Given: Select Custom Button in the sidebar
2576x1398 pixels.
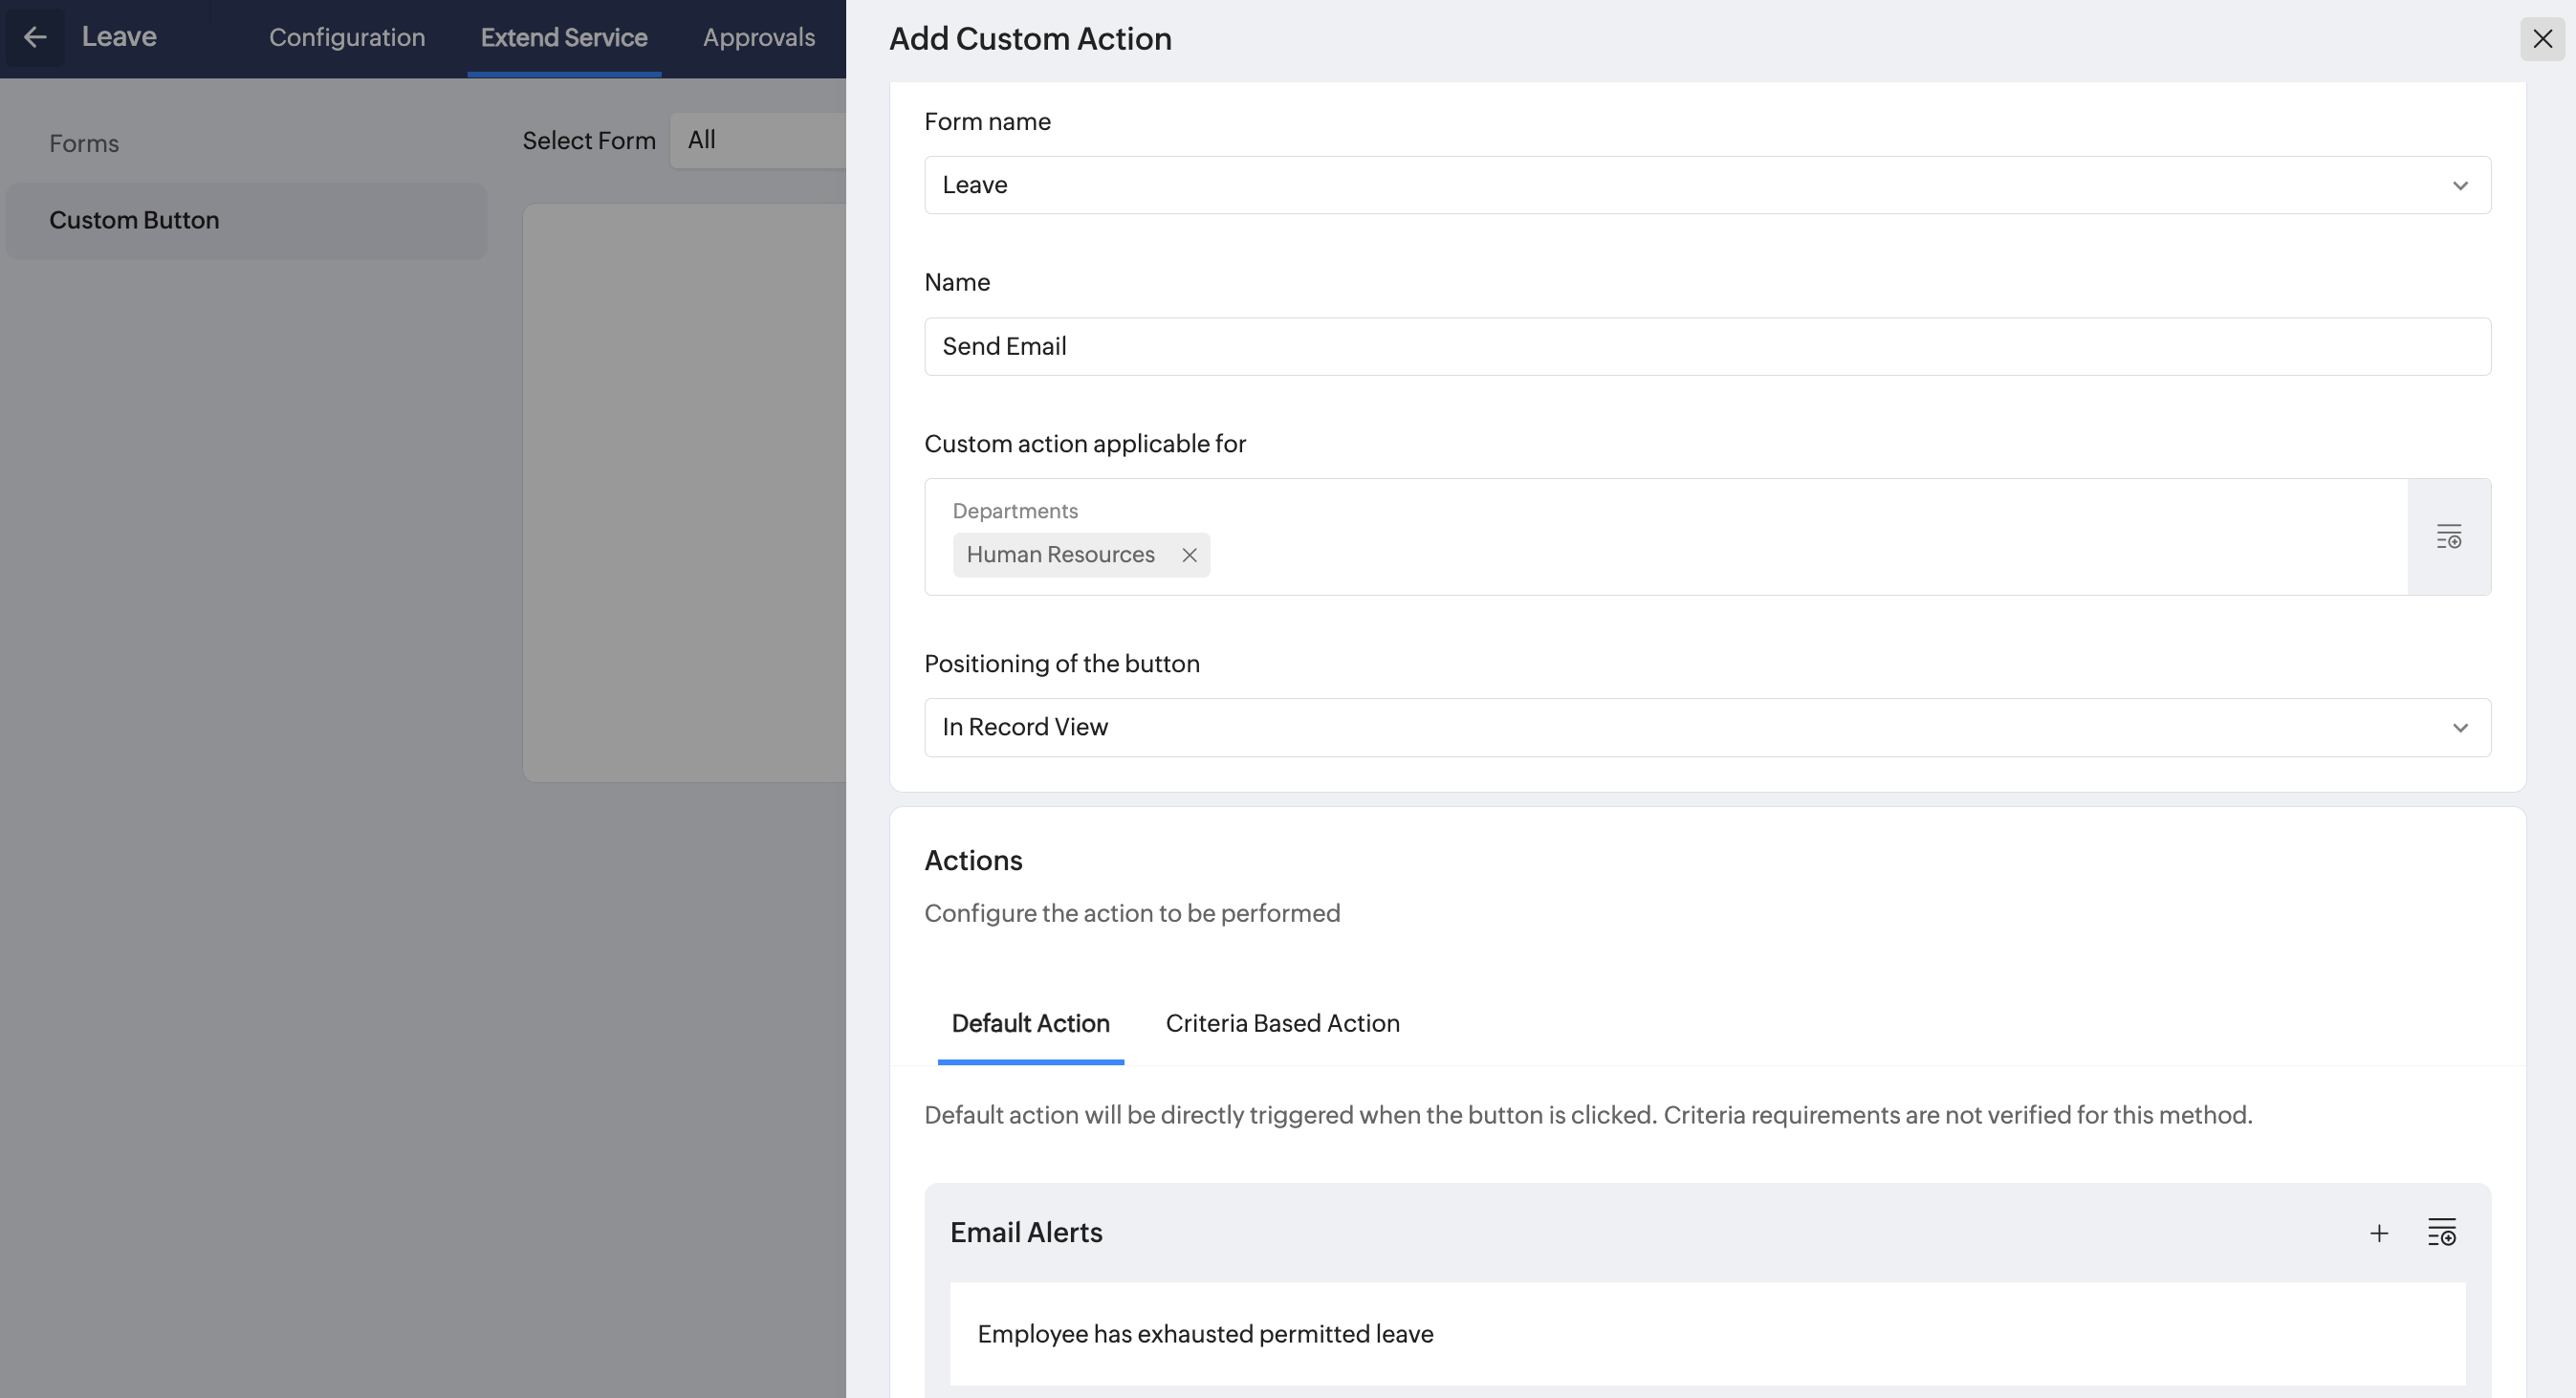Looking at the screenshot, I should coord(134,221).
